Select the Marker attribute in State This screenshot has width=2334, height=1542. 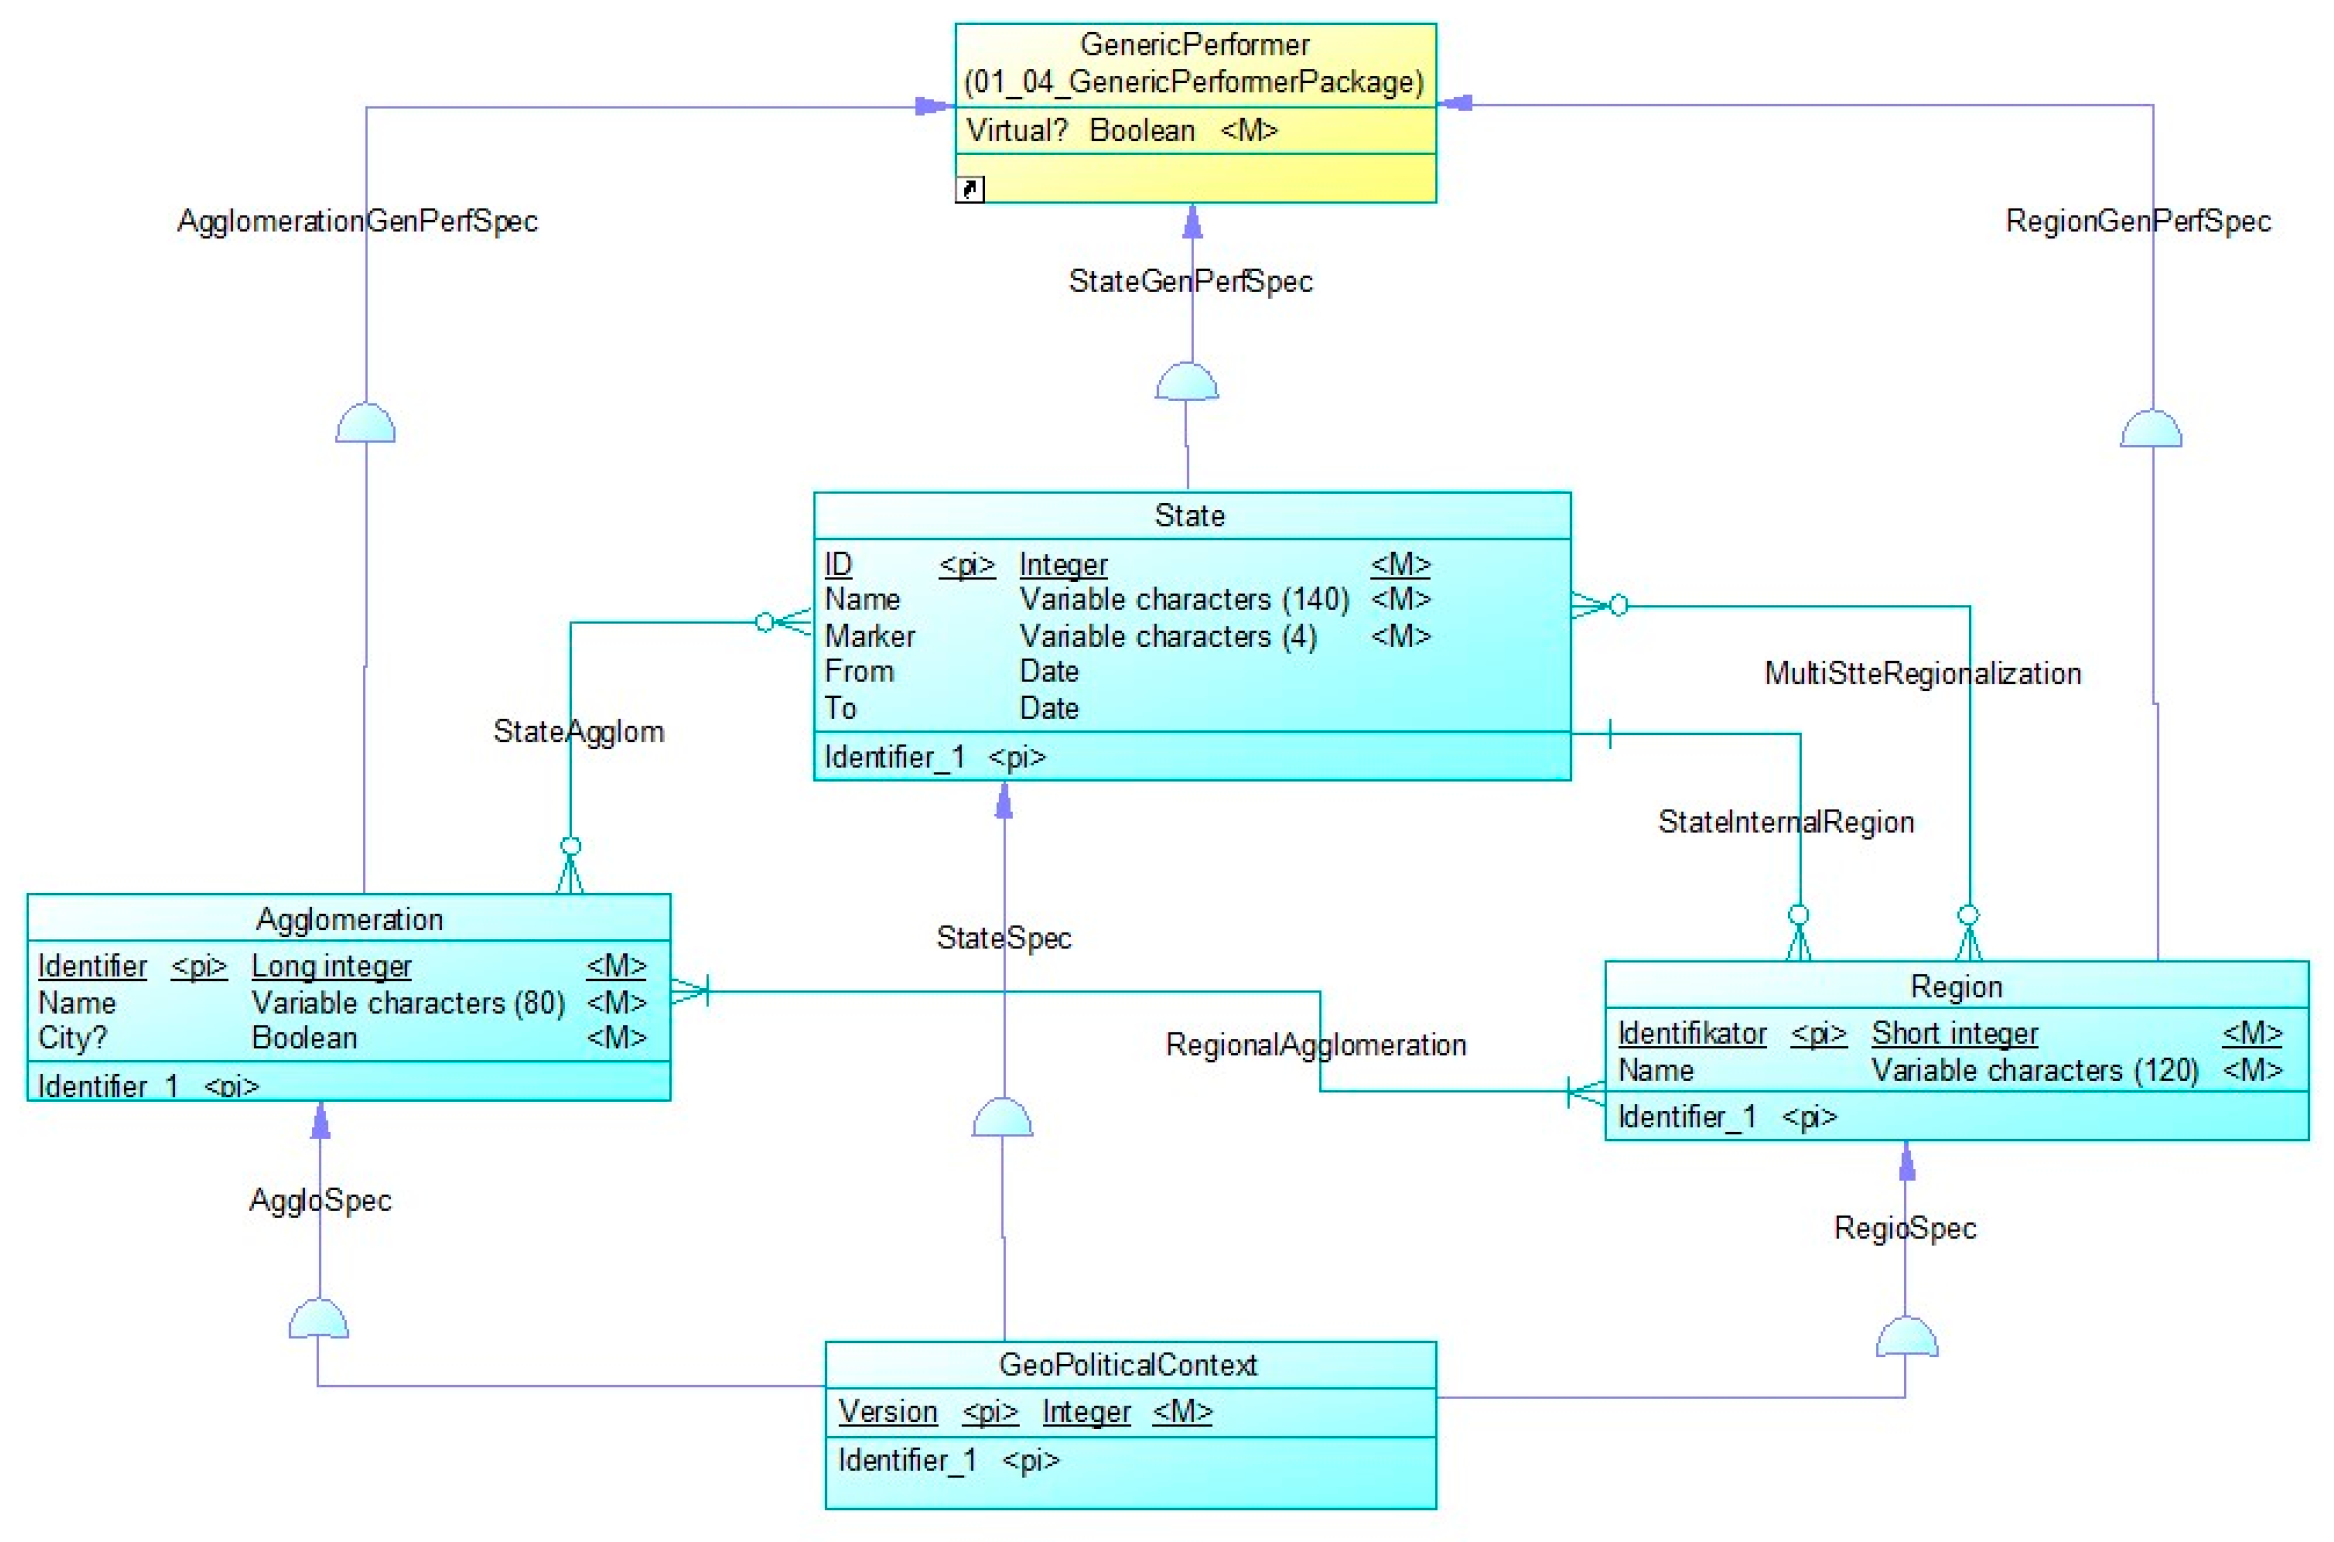point(869,636)
